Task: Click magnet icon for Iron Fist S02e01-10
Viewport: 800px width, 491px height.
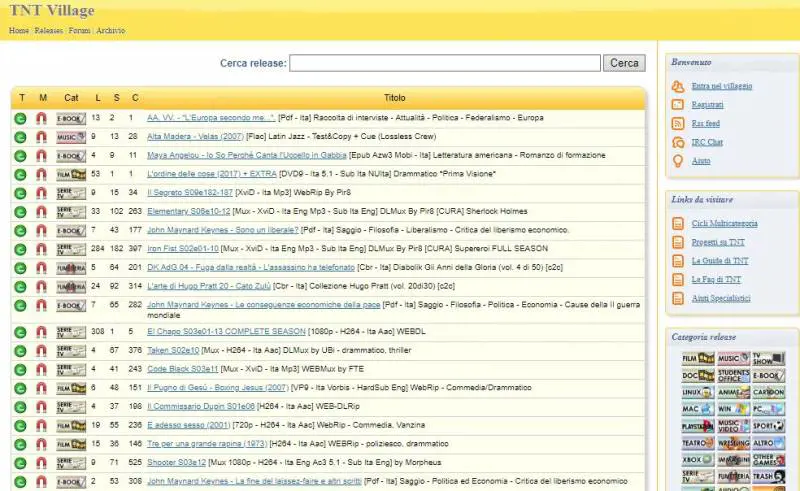Action: [41, 249]
